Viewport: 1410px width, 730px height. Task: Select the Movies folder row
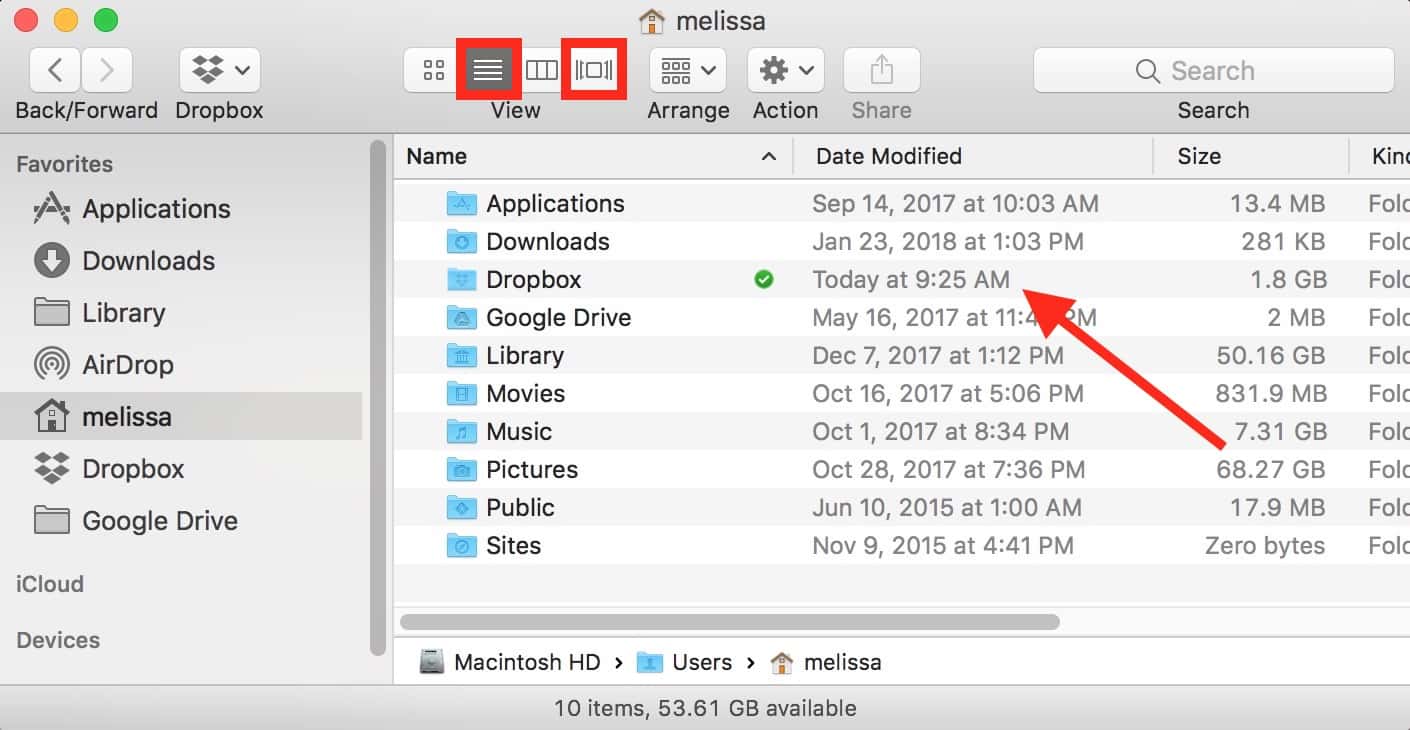click(526, 394)
